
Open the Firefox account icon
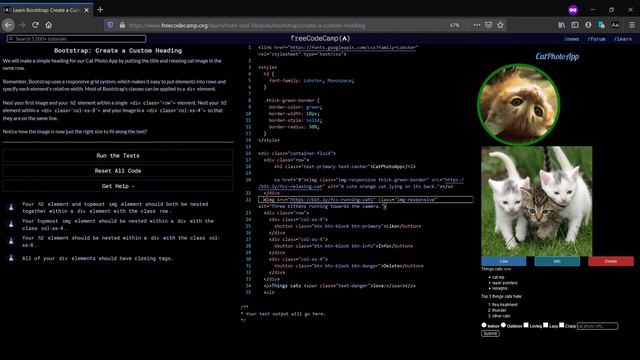588,25
